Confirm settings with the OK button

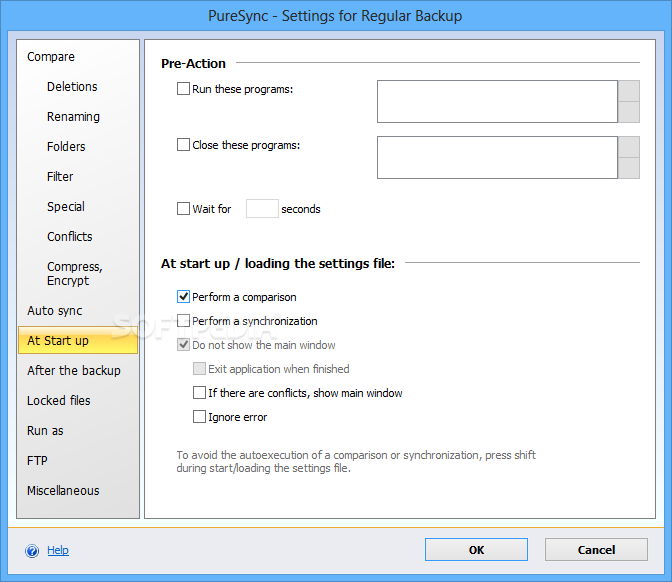476,550
